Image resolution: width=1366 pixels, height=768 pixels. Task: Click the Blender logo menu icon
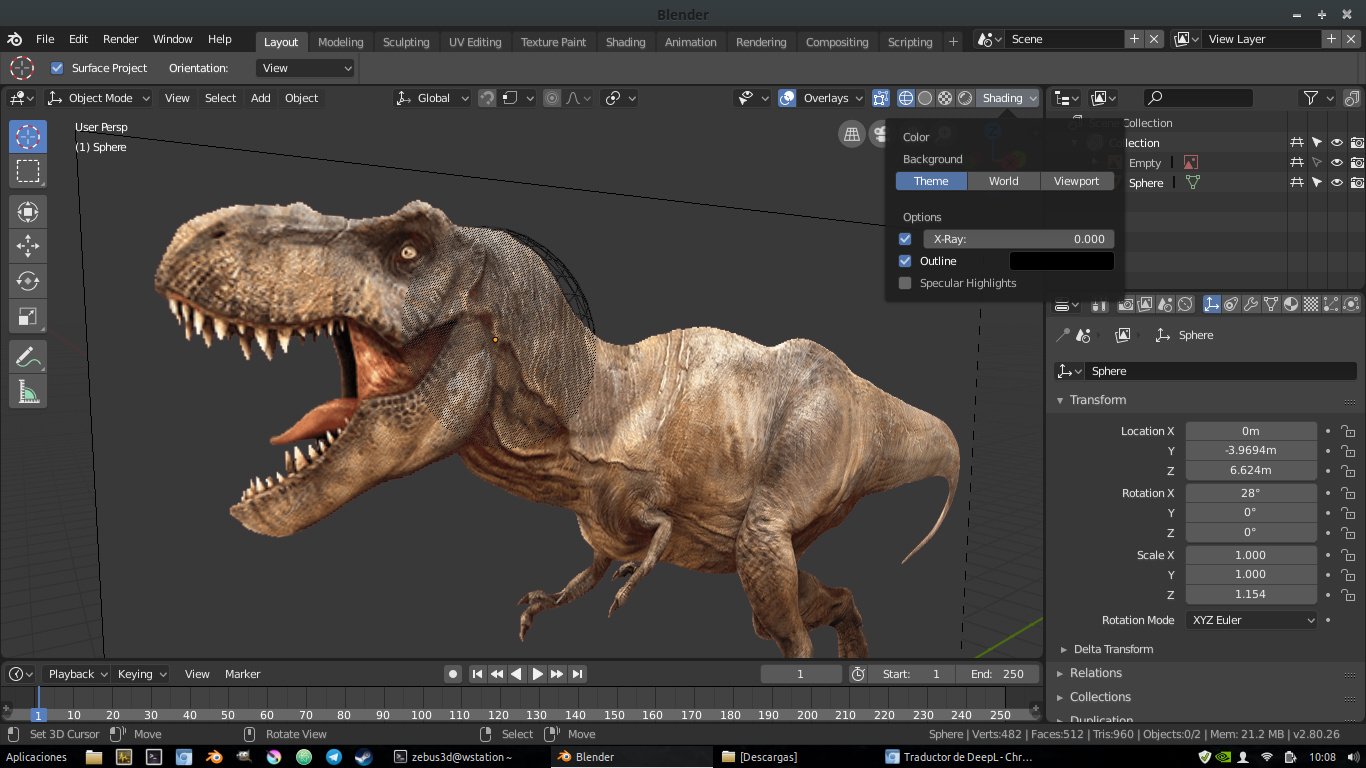point(15,39)
